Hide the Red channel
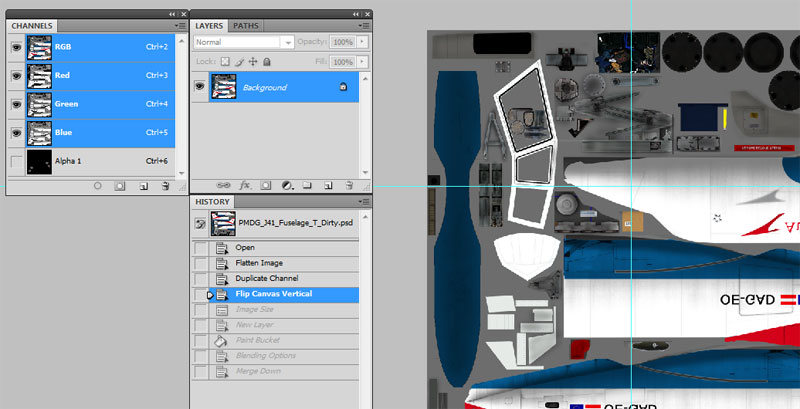 pyautogui.click(x=17, y=75)
